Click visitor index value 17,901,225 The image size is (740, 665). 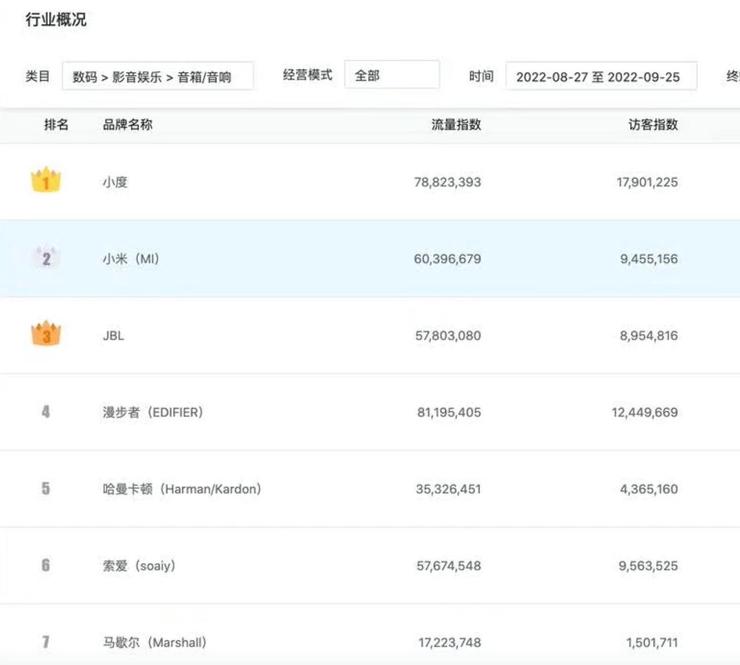pos(647,182)
